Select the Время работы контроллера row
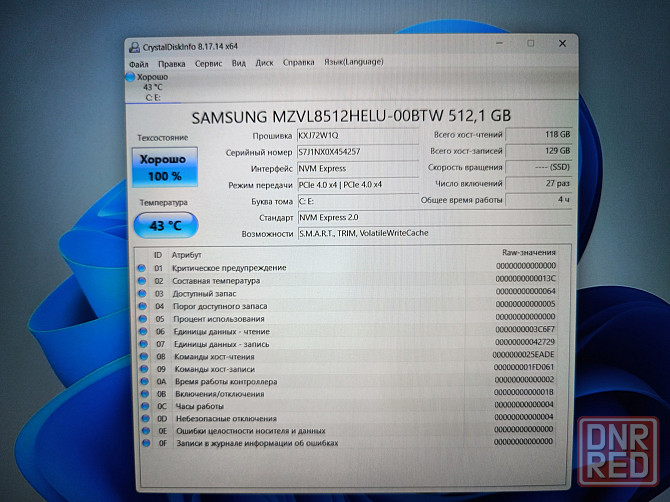Image resolution: width=670 pixels, height=502 pixels. coord(347,380)
